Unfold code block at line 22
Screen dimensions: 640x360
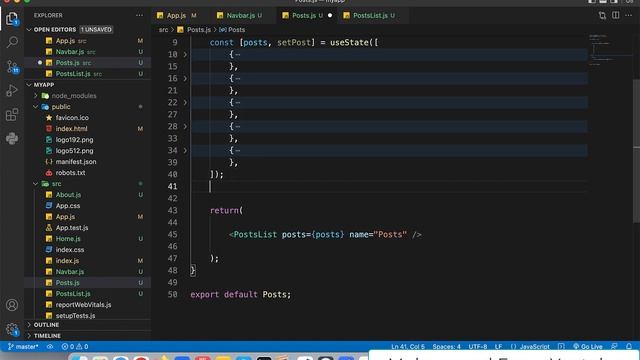click(185, 102)
